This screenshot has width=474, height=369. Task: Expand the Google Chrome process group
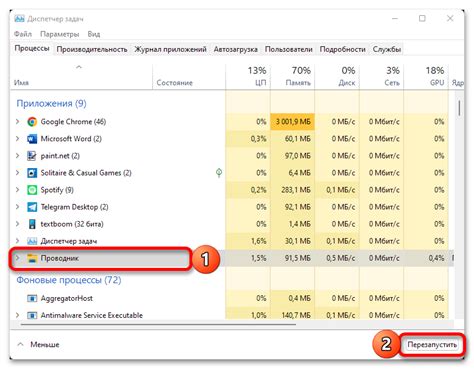[18, 122]
